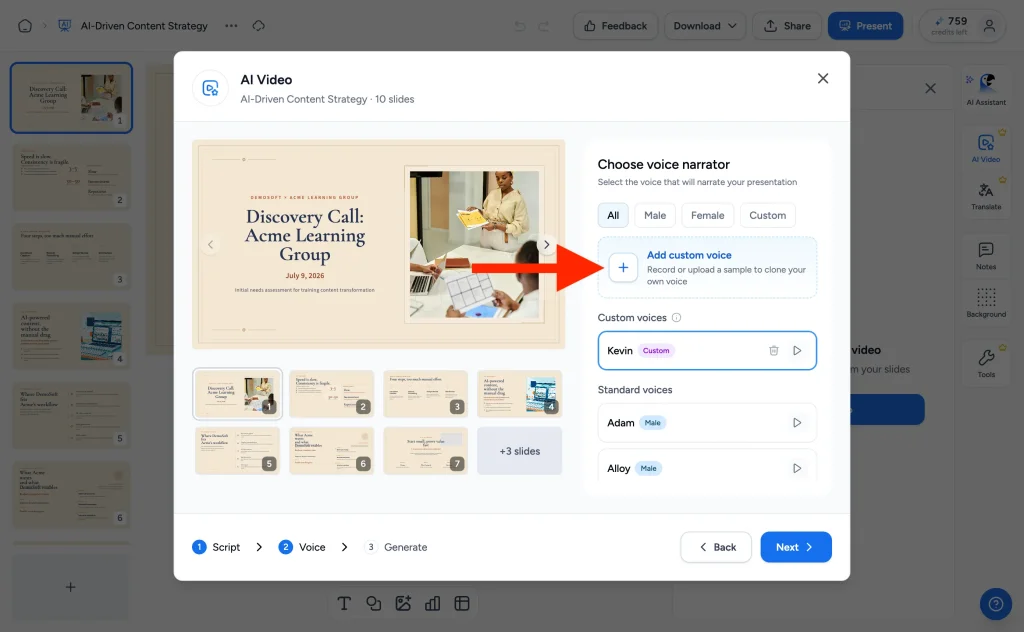Go to next slide in preview
Image resolution: width=1024 pixels, height=632 pixels.
pos(547,245)
